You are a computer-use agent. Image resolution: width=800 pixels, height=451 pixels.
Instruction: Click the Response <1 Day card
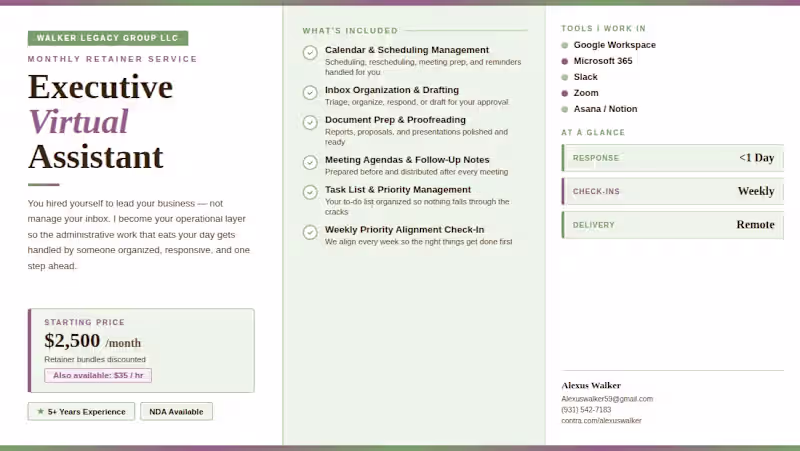672,158
